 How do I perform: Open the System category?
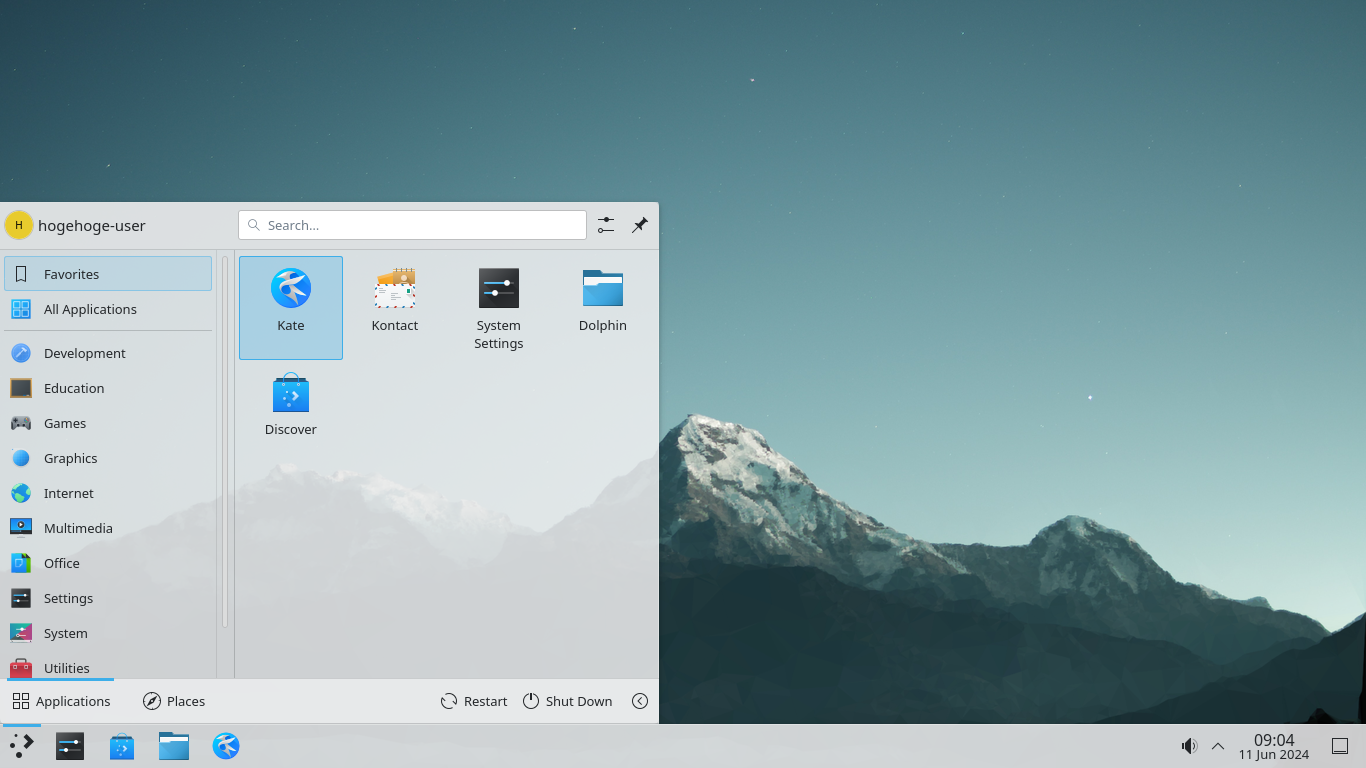[108, 633]
